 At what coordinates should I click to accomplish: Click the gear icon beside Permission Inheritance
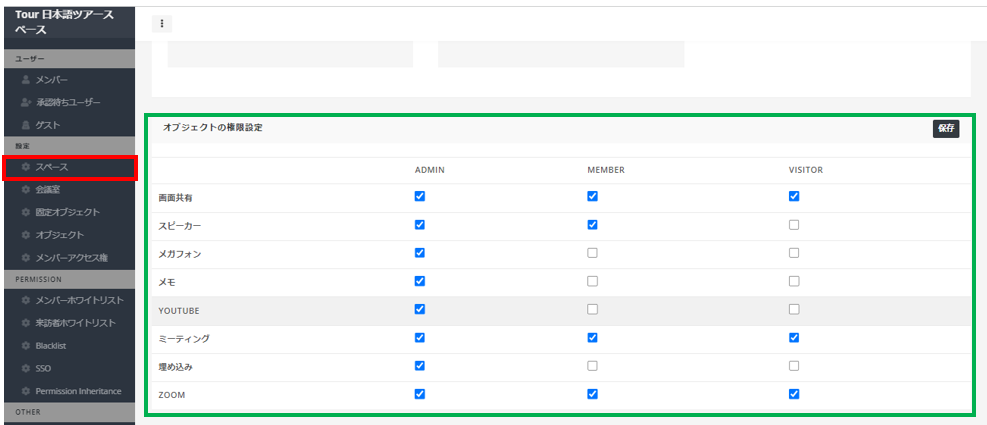(25, 391)
